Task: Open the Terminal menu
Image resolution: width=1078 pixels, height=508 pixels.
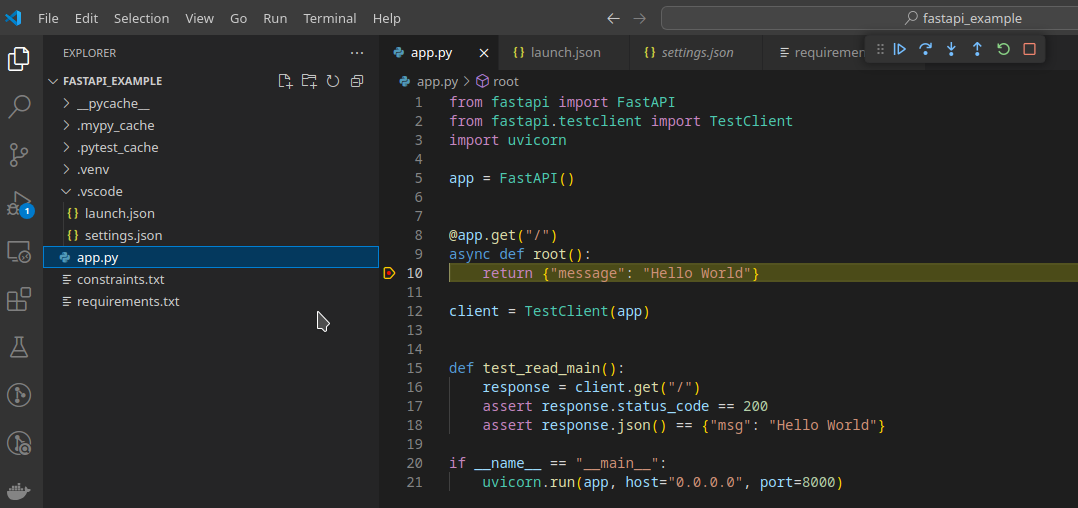Action: tap(329, 19)
